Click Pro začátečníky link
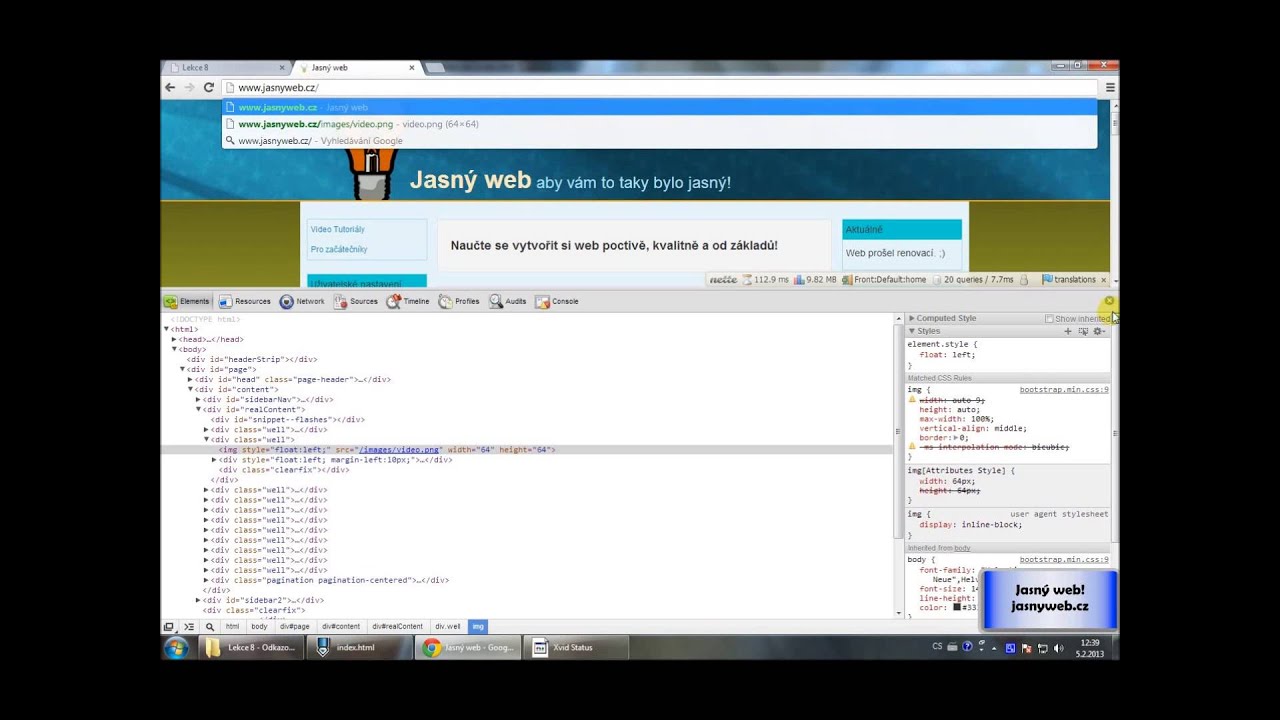Viewport: 1280px width, 720px height. click(339, 249)
